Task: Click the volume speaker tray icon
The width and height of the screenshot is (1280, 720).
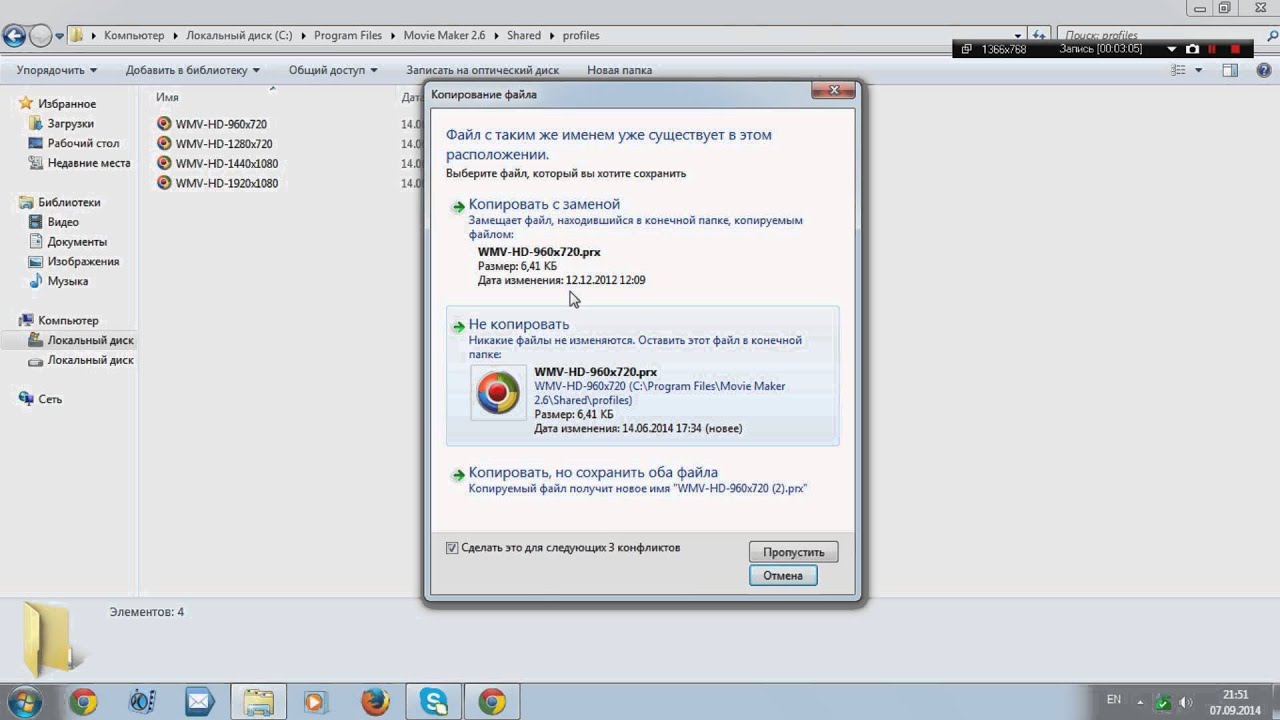Action: pyautogui.click(x=1187, y=701)
